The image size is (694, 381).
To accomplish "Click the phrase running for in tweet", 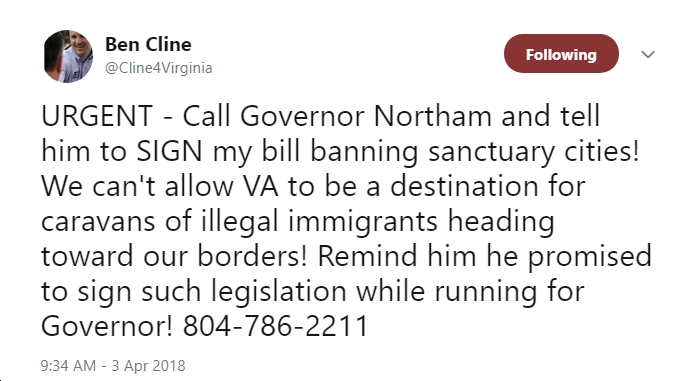I will coord(509,293).
